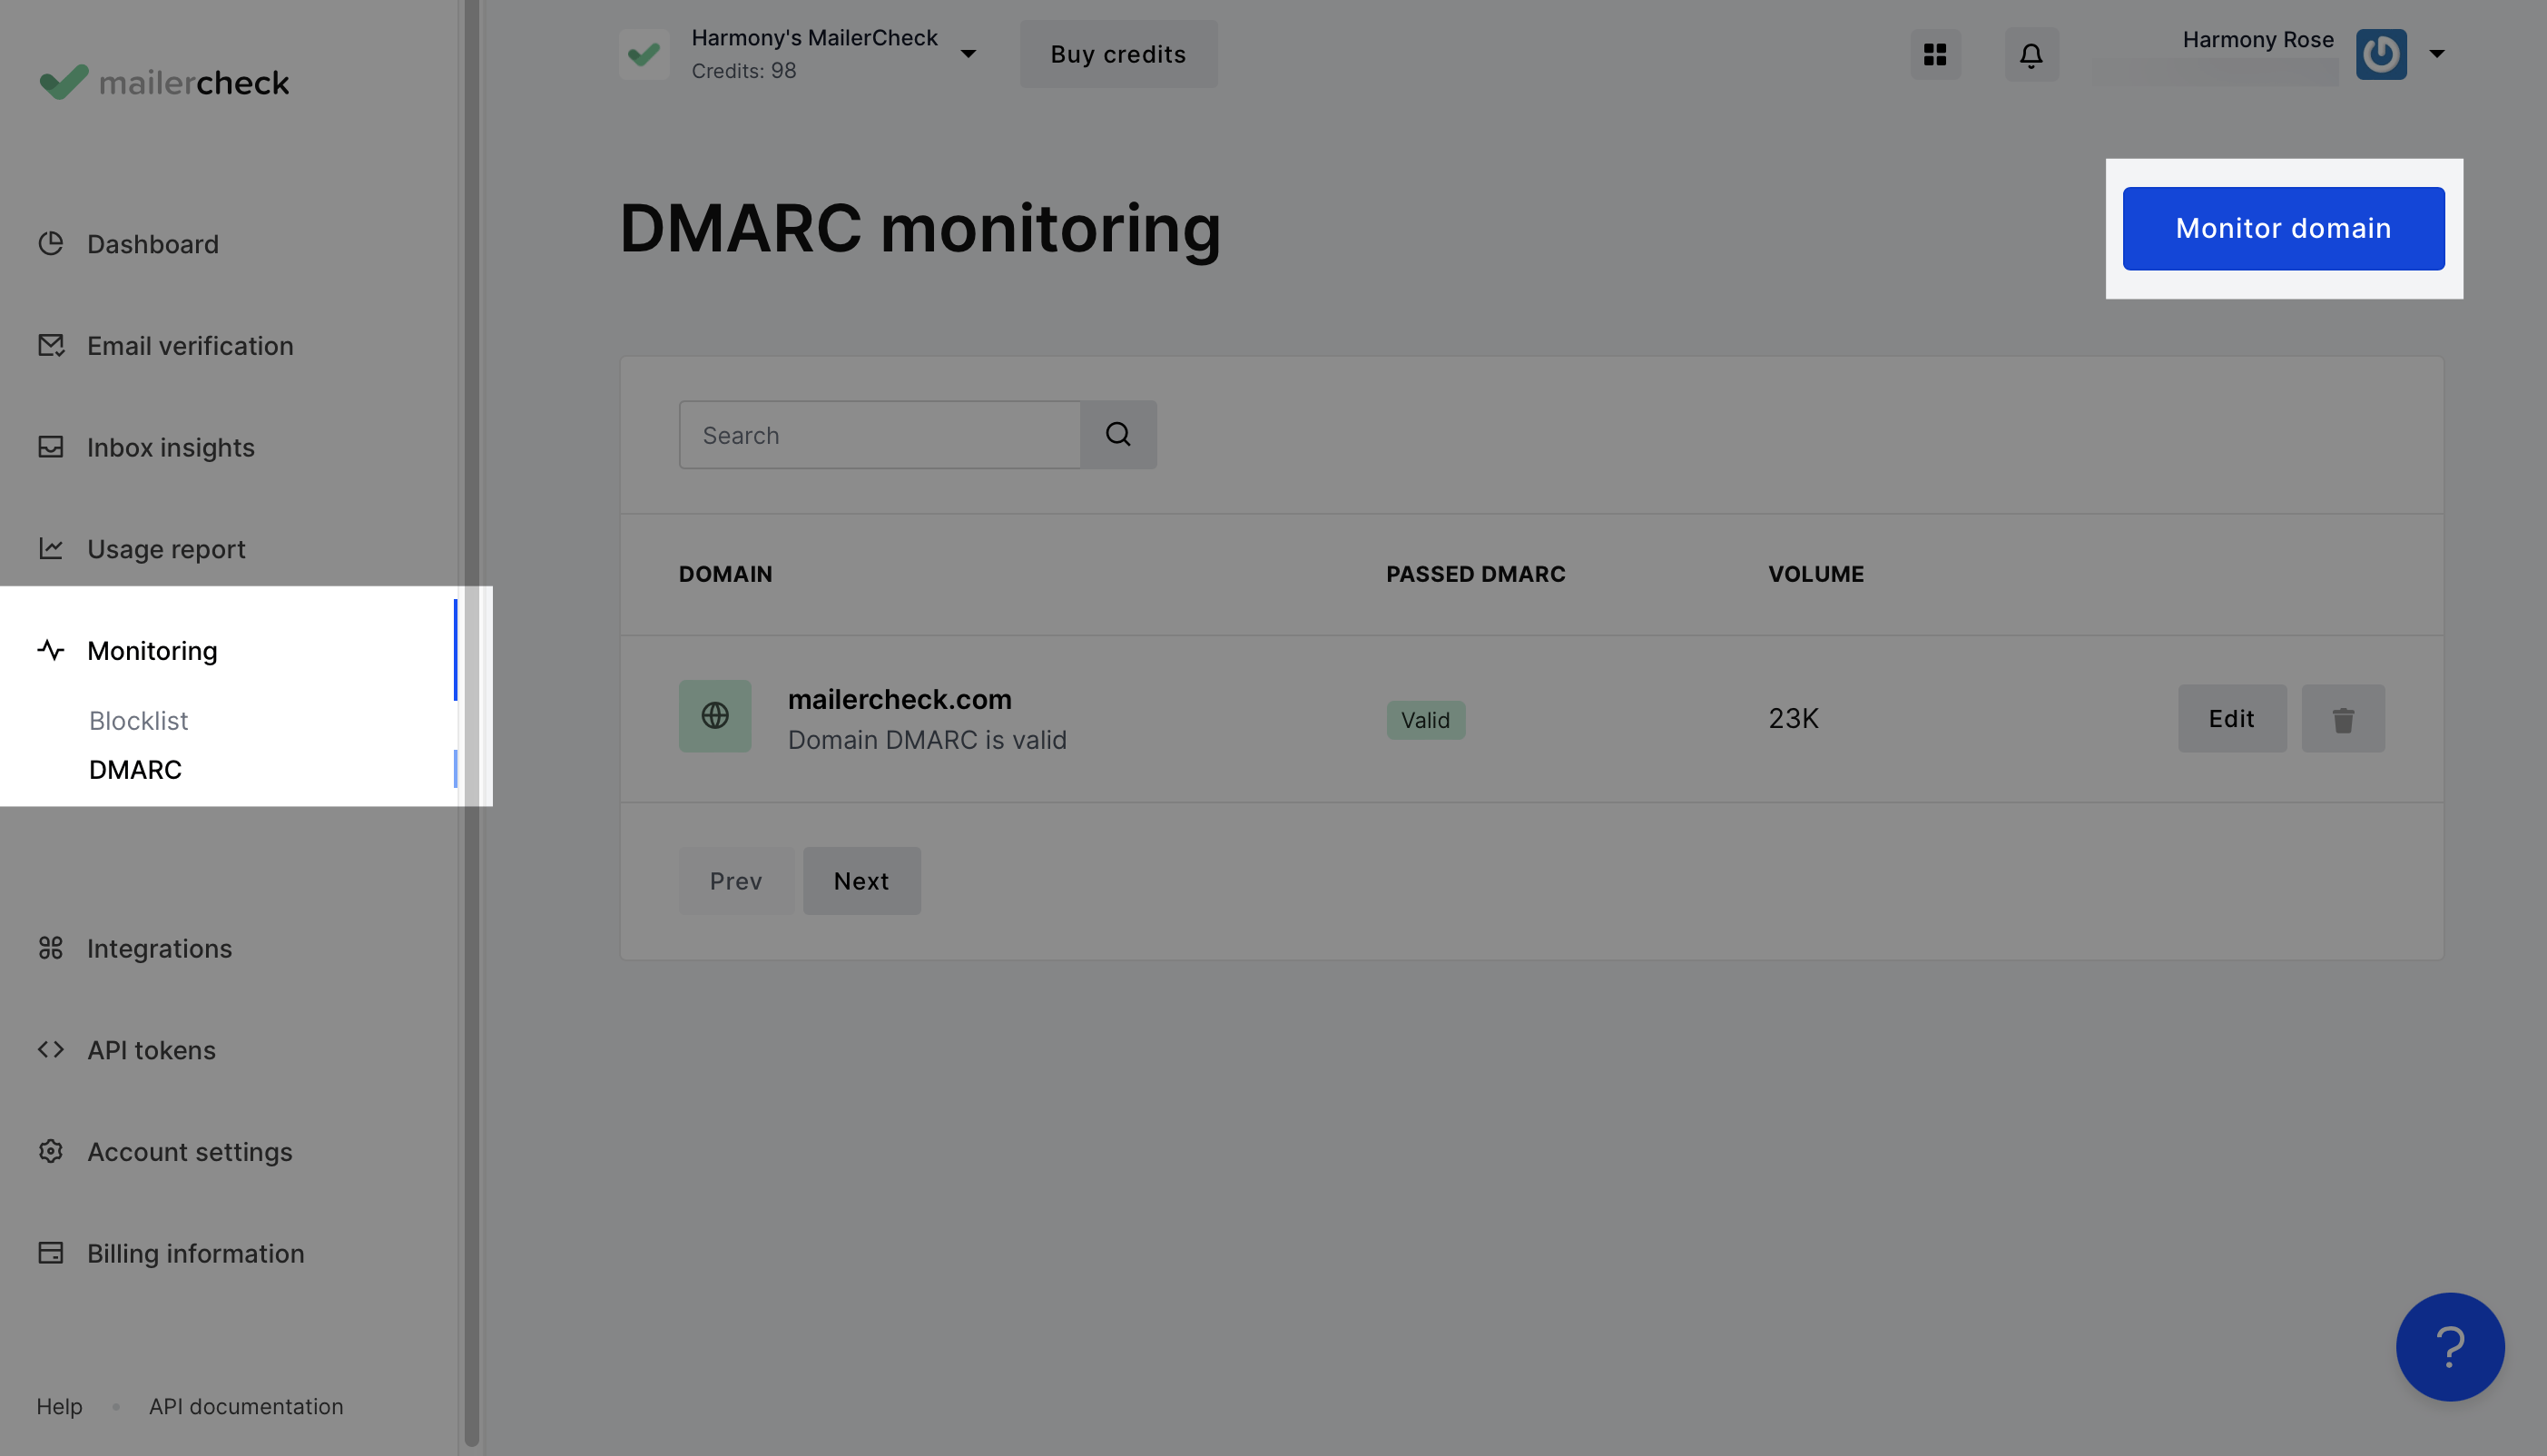The image size is (2547, 1456).
Task: Click the Buy credits button
Action: point(1118,54)
